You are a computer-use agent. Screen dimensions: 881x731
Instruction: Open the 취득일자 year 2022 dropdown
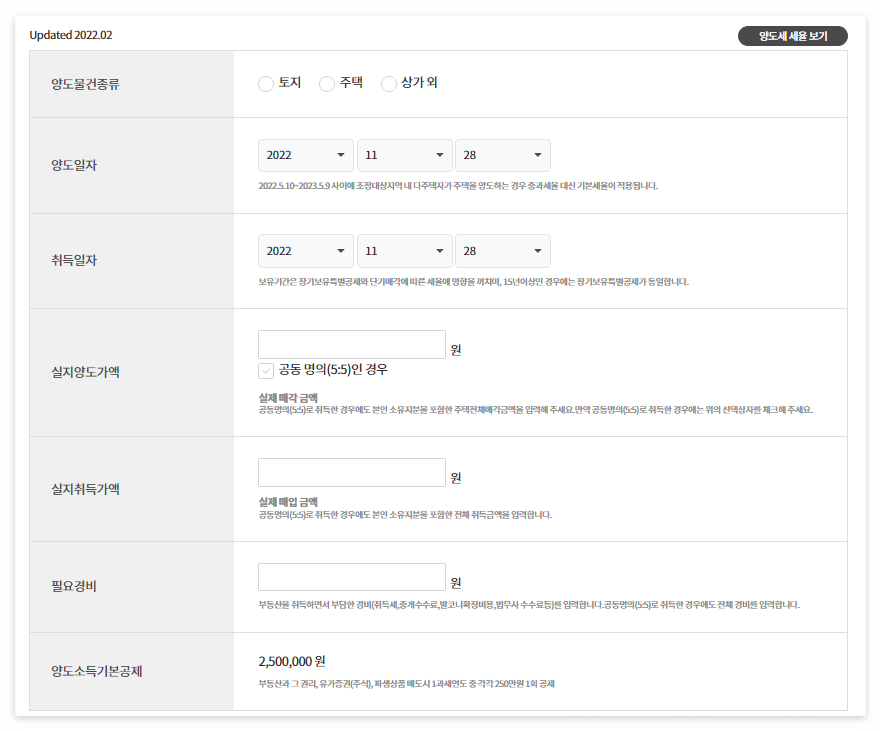[305, 251]
